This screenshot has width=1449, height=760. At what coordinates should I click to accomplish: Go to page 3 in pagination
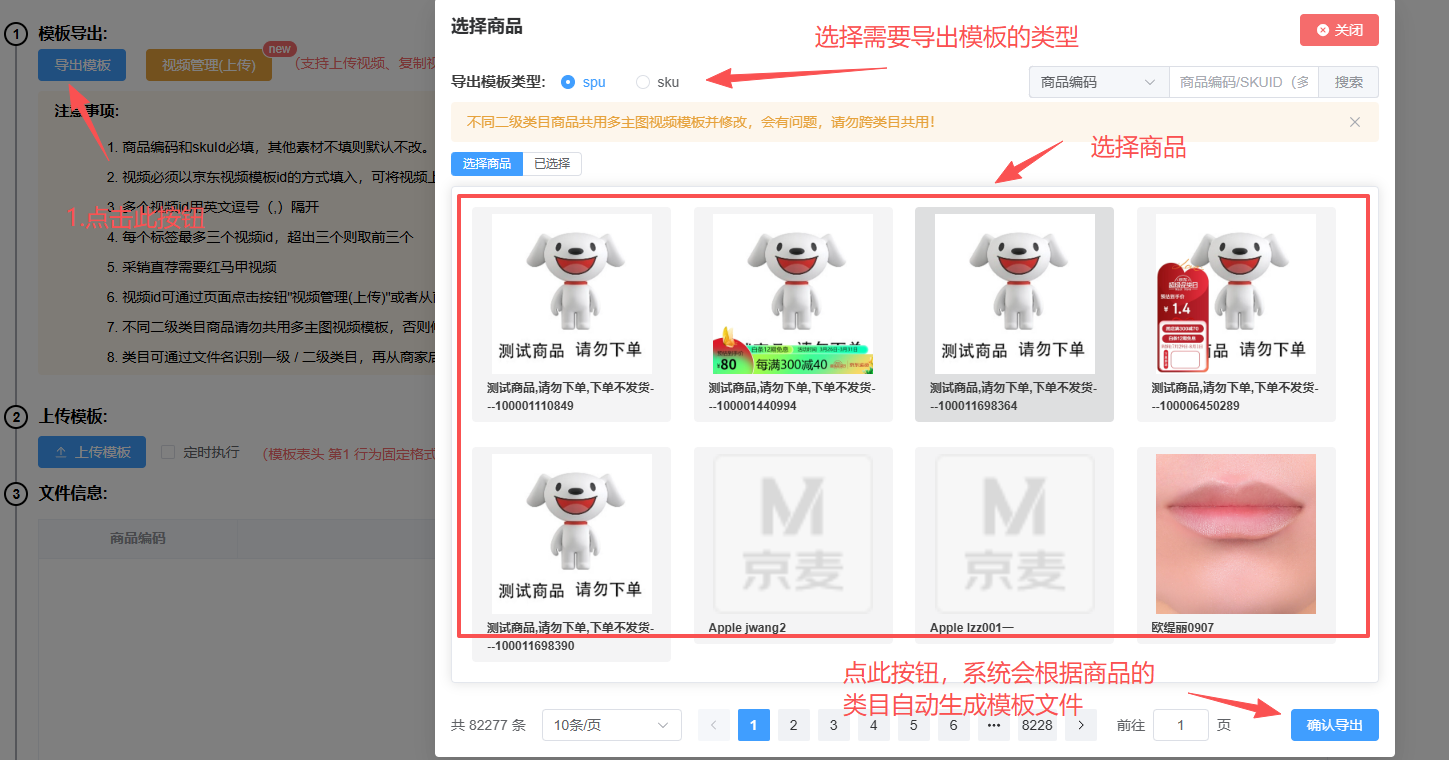click(833, 725)
